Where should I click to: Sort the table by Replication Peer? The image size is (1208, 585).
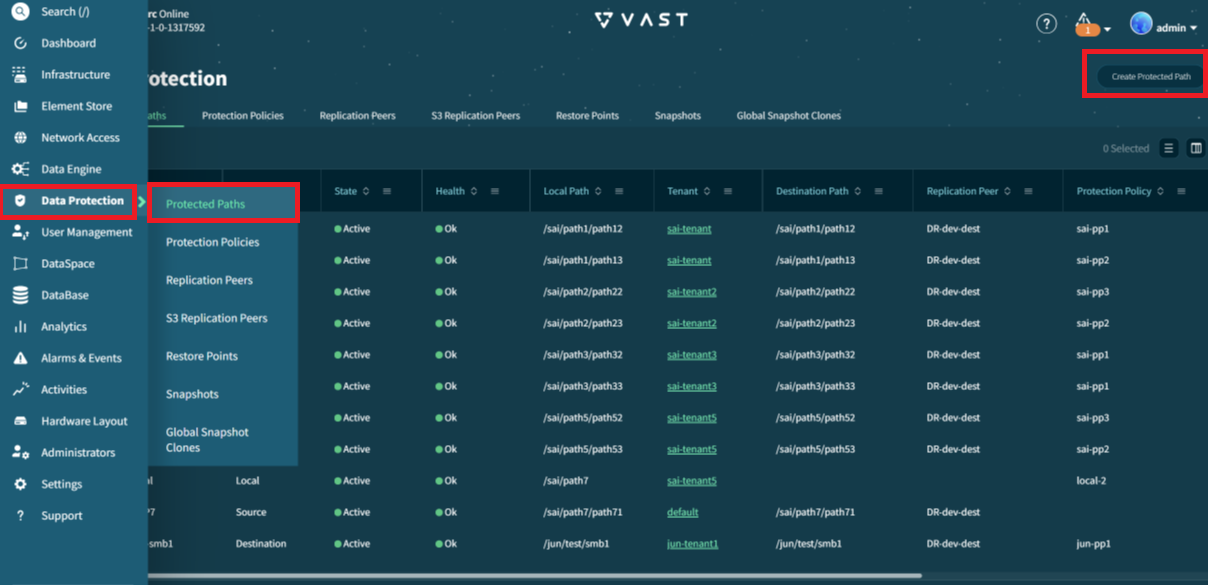point(1007,191)
